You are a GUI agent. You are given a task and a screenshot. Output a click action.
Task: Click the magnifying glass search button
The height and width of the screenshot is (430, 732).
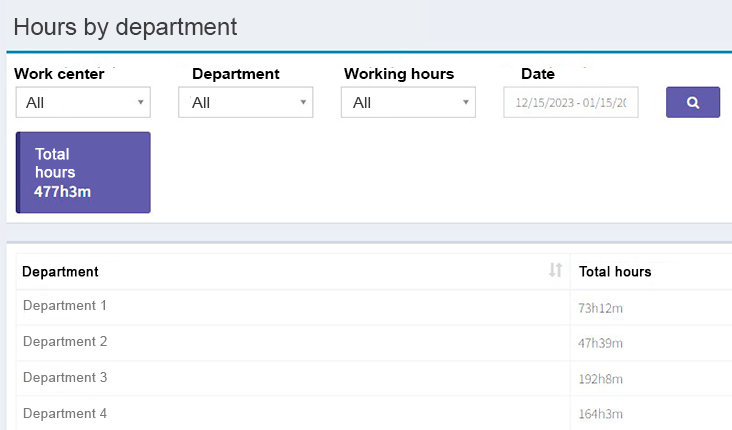pyautogui.click(x=693, y=102)
